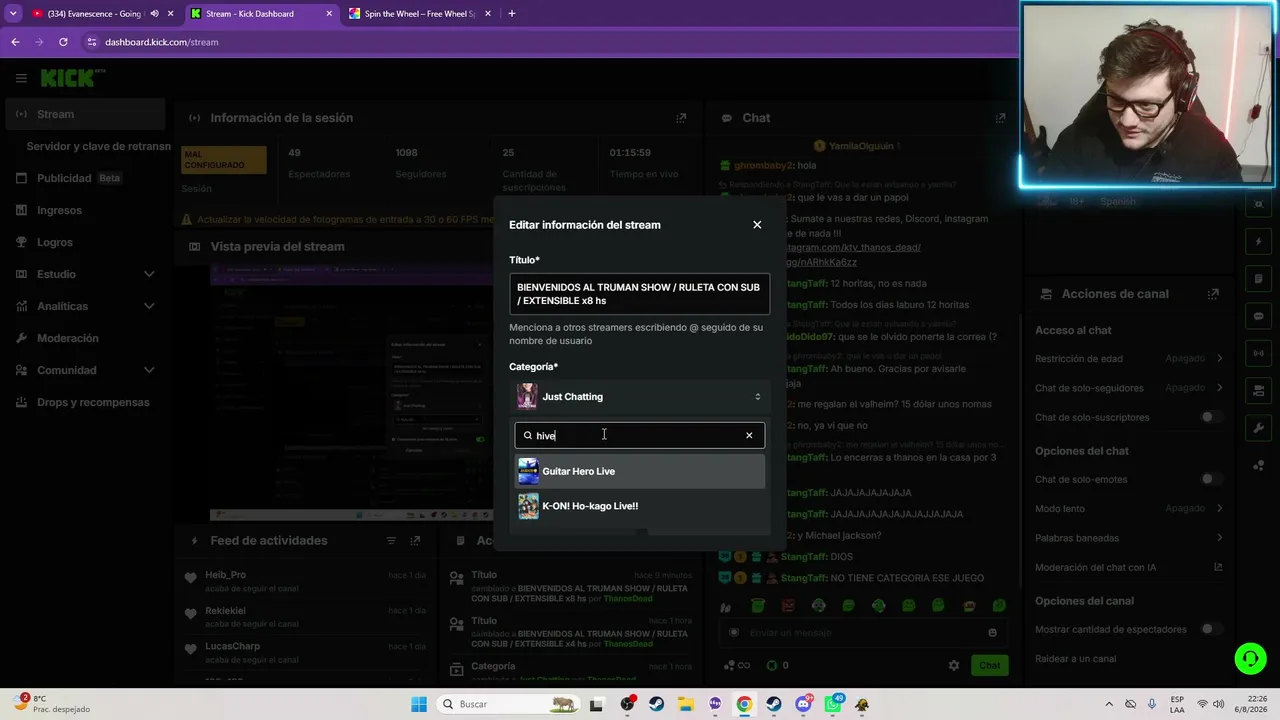1280x720 pixels.
Task: Open Moderación del chat con IA link
Action: [1218, 567]
